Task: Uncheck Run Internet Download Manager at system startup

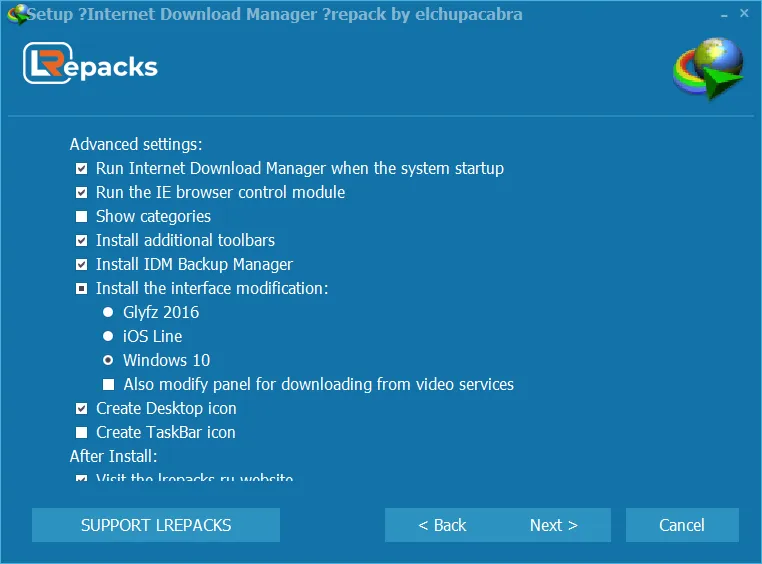Action: [82, 169]
